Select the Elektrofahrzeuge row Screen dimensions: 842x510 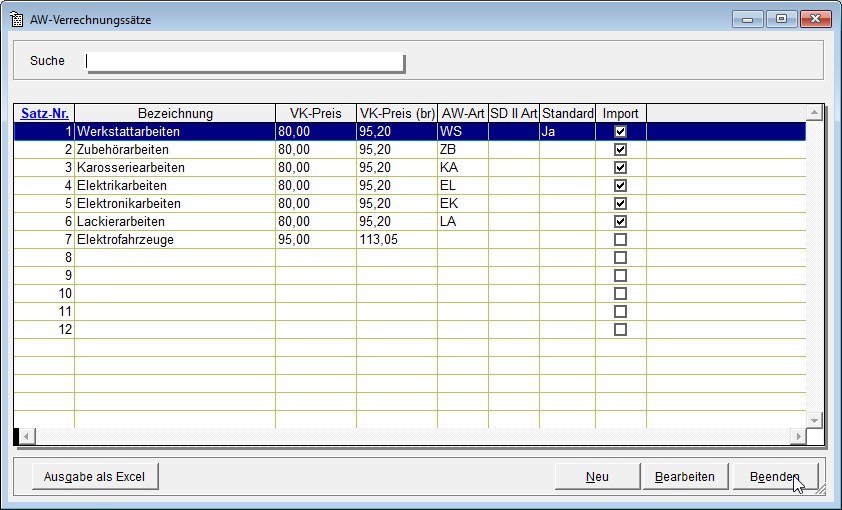tap(410, 239)
